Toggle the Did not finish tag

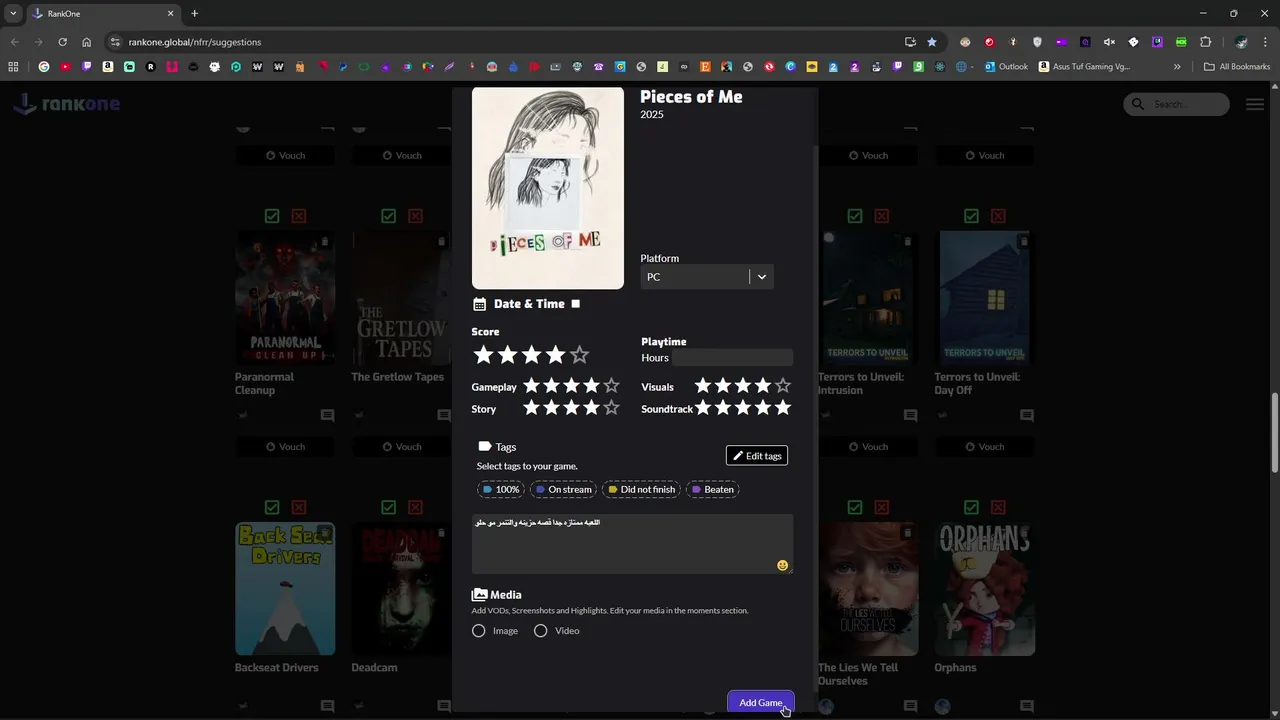coord(641,489)
